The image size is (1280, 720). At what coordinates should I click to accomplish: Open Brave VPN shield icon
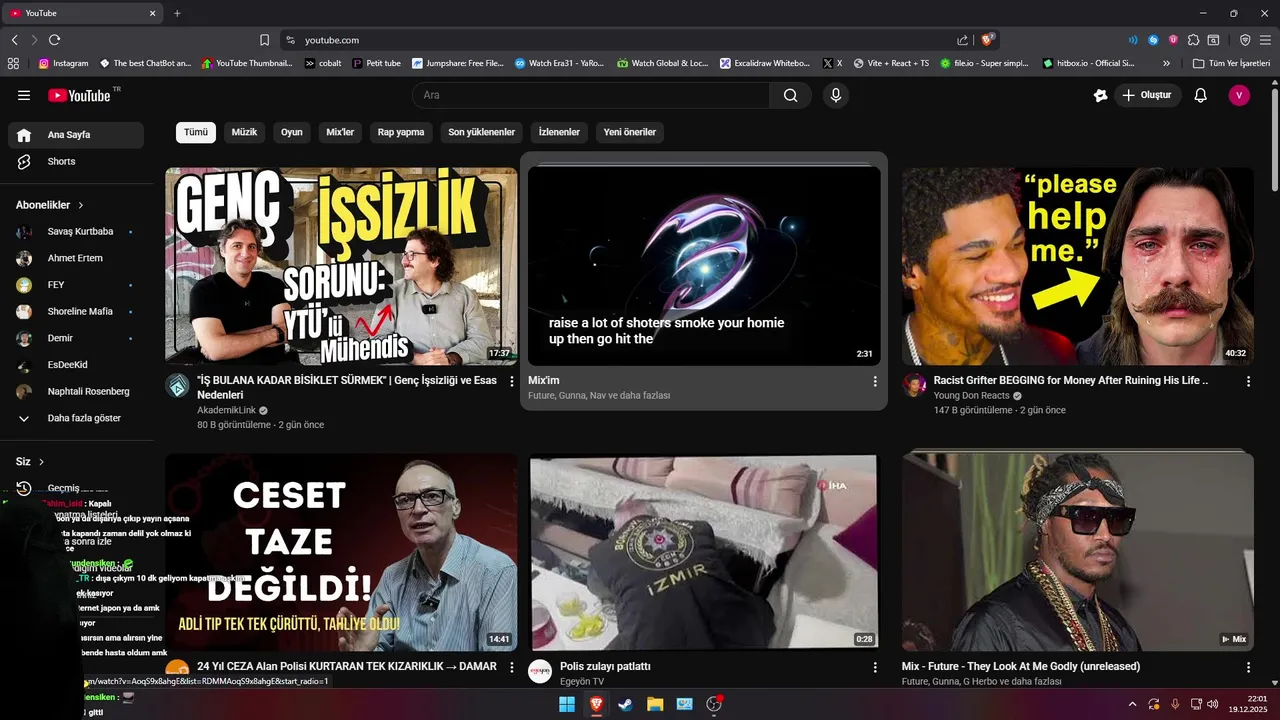(x=1245, y=40)
